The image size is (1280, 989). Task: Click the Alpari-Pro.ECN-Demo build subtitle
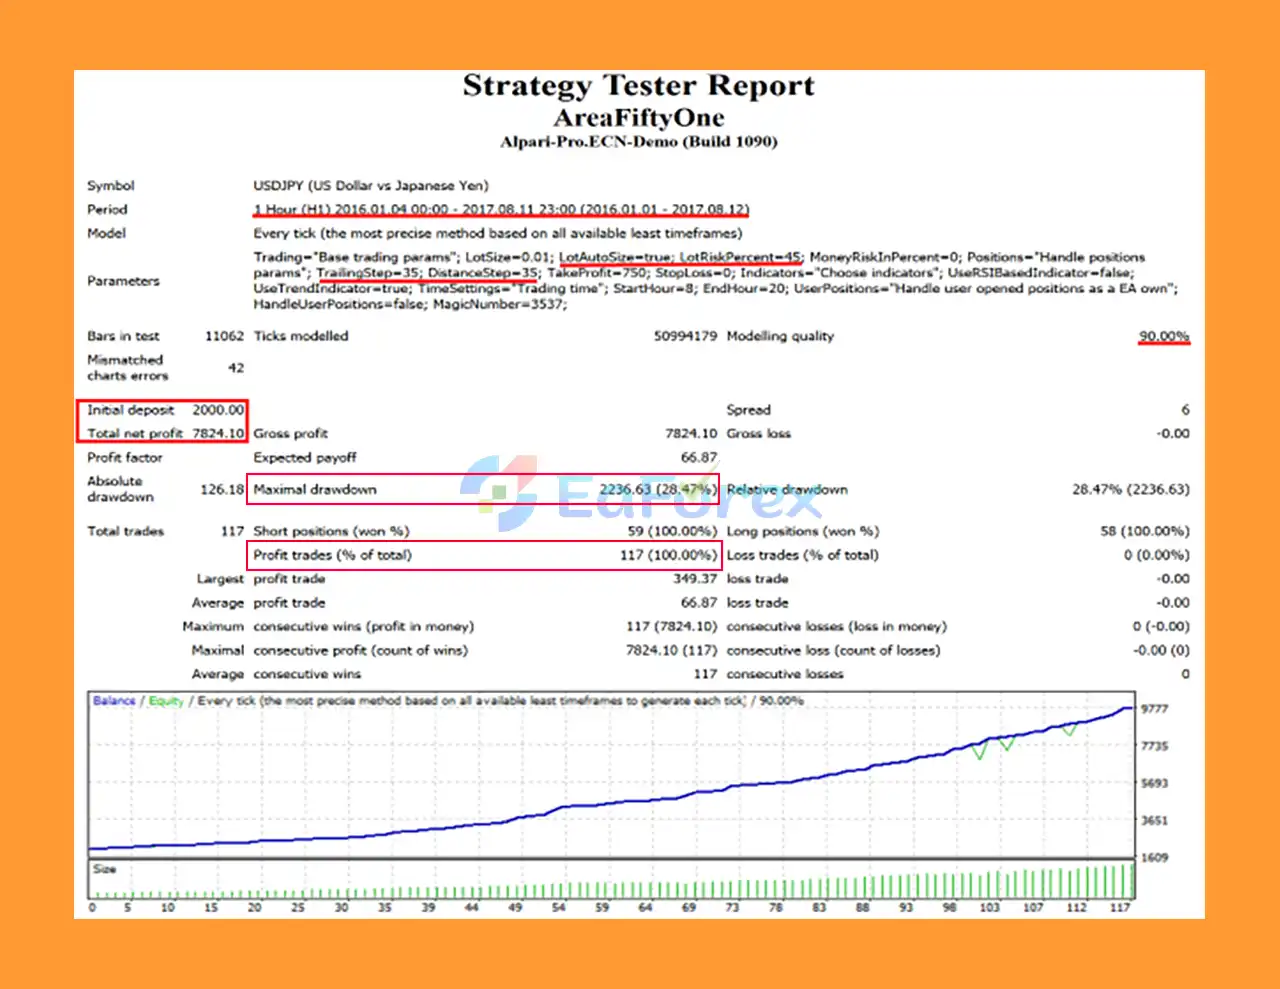(x=638, y=142)
